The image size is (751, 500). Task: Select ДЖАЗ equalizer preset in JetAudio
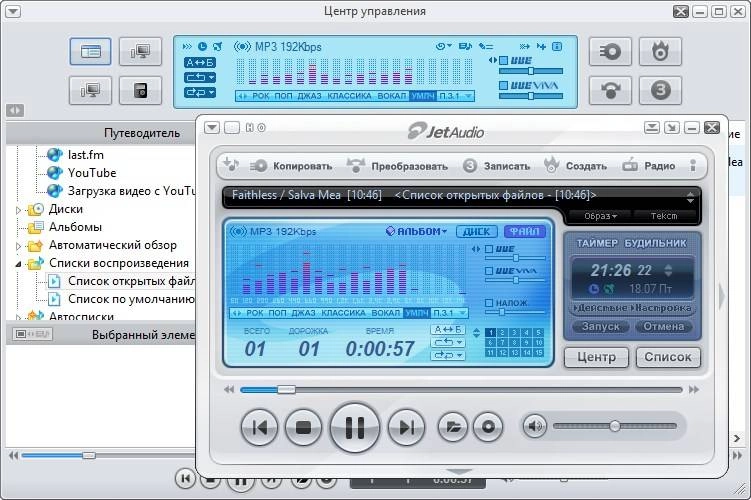(303, 313)
